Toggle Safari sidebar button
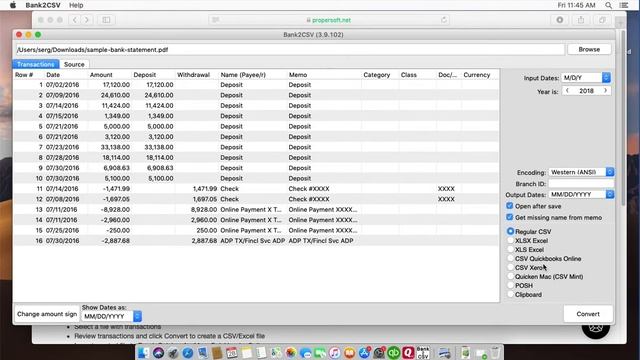Image resolution: width=640 pixels, height=360 pixels. [x=106, y=20]
